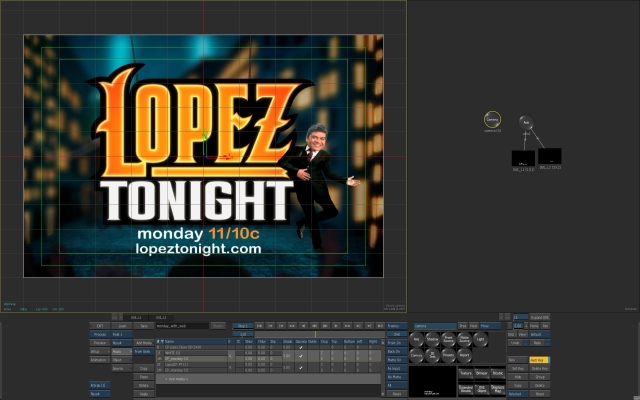
Task: Toggle the Auto Key button
Action: 540,360
